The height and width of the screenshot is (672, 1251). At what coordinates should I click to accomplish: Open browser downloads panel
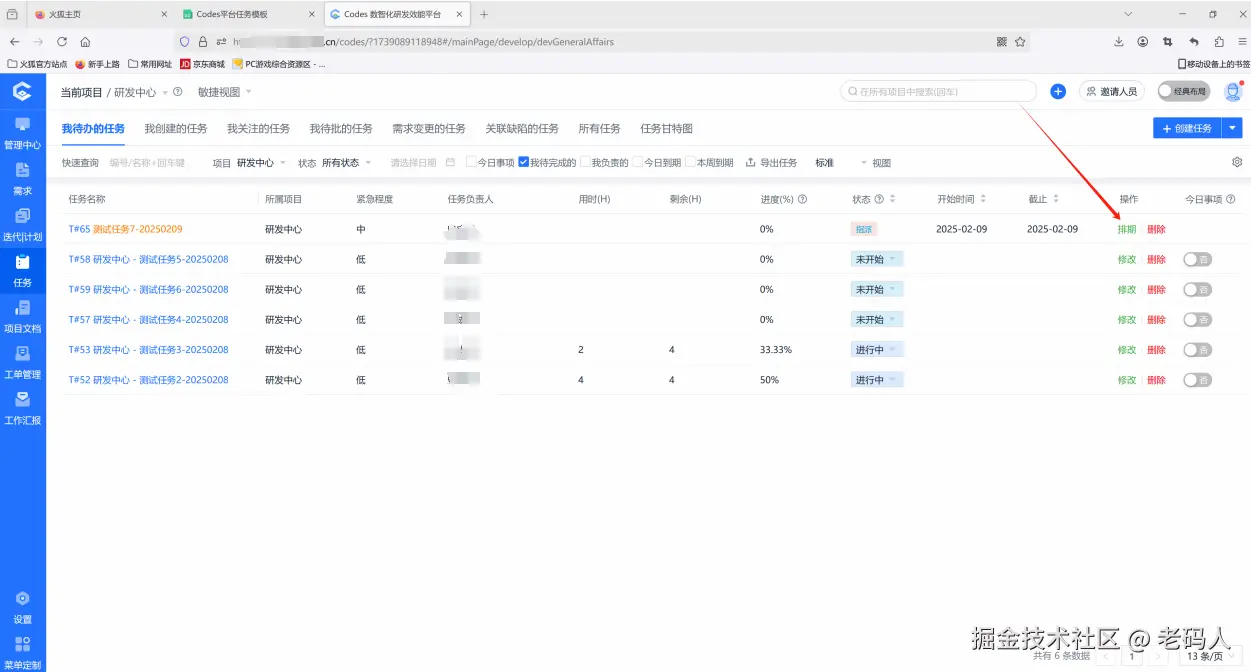point(1119,42)
